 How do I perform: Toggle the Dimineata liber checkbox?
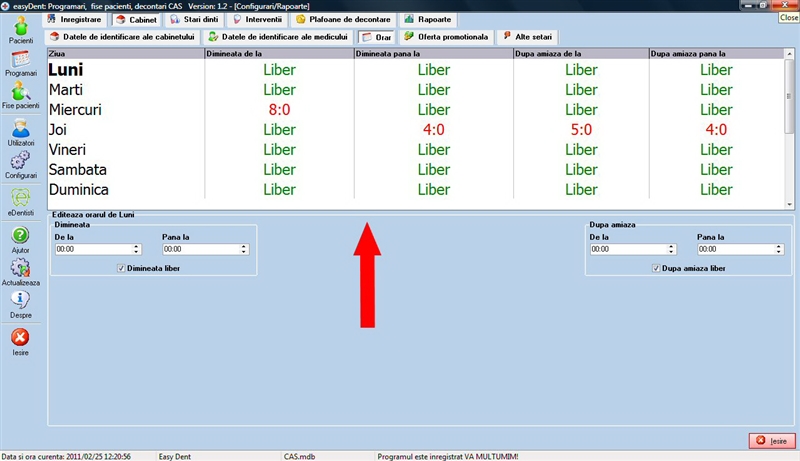(122, 268)
